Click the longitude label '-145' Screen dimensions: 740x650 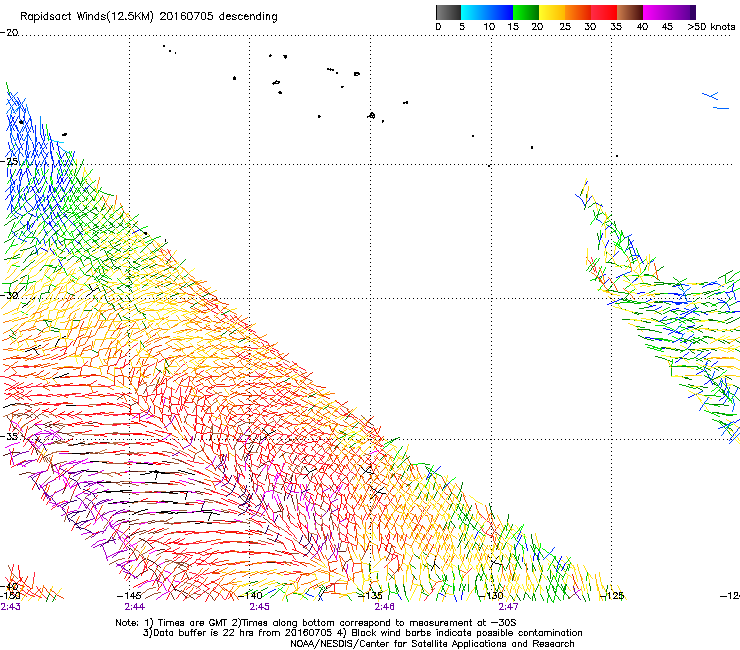pos(129,596)
